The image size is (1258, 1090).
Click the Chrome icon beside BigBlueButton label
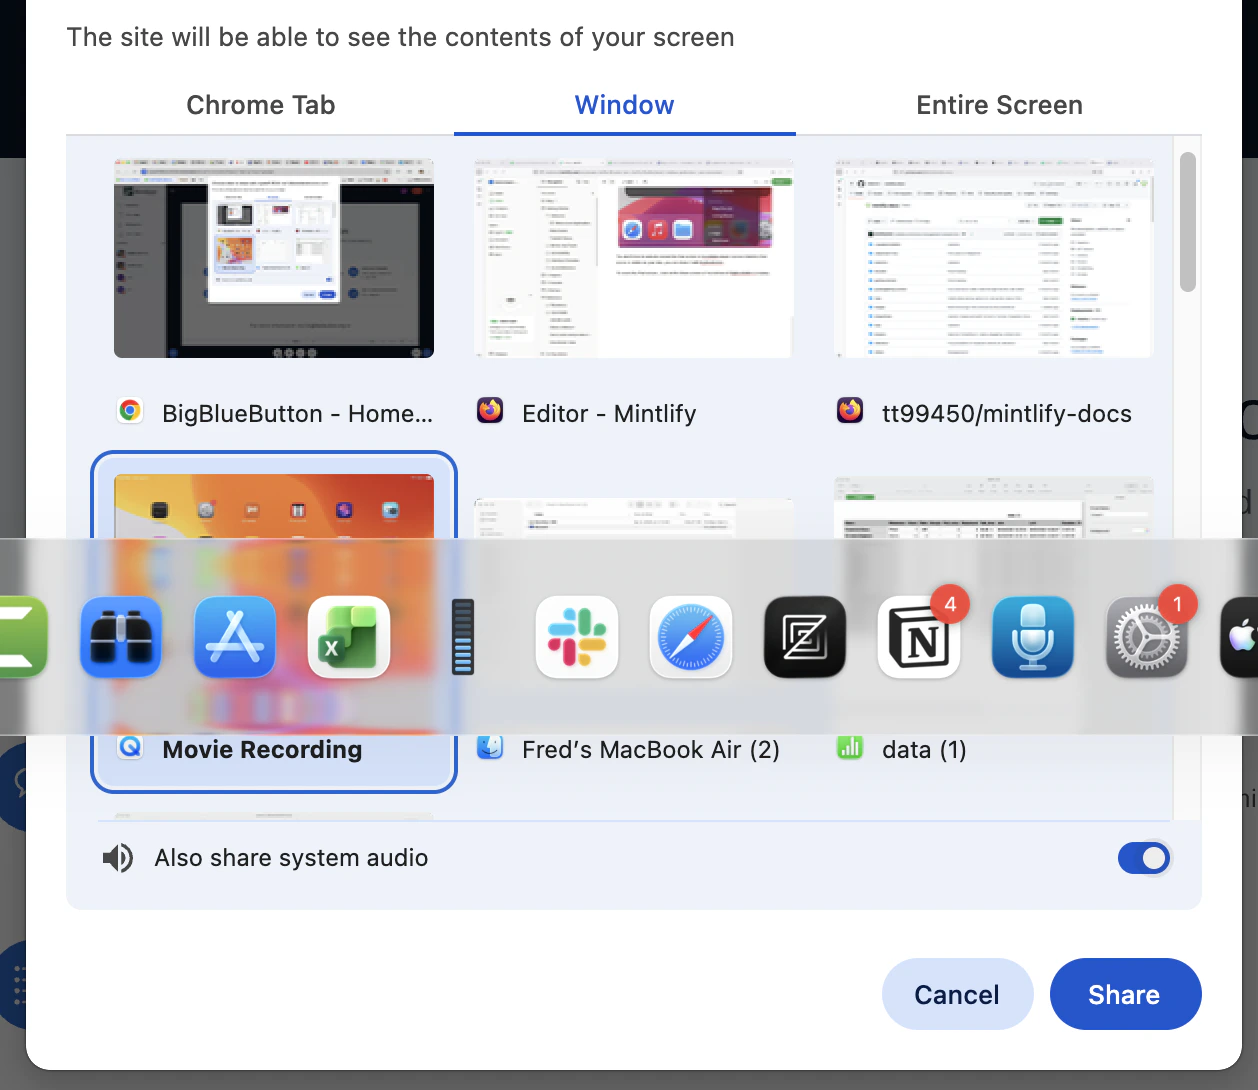pyautogui.click(x=130, y=411)
